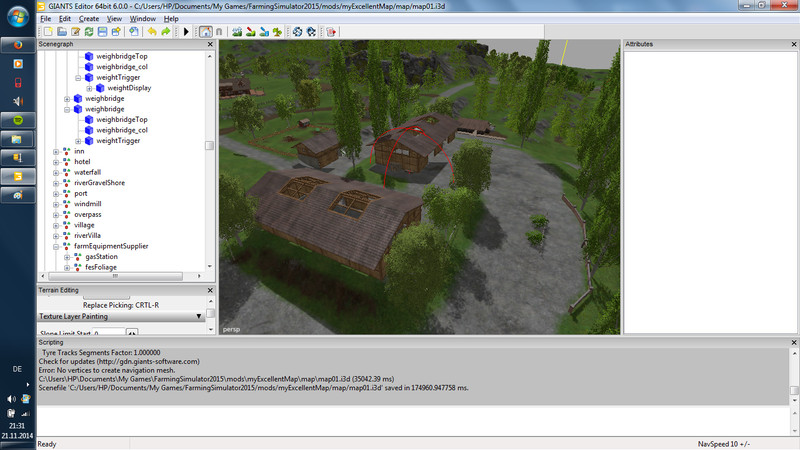Close the Scripting panel

click(794, 342)
